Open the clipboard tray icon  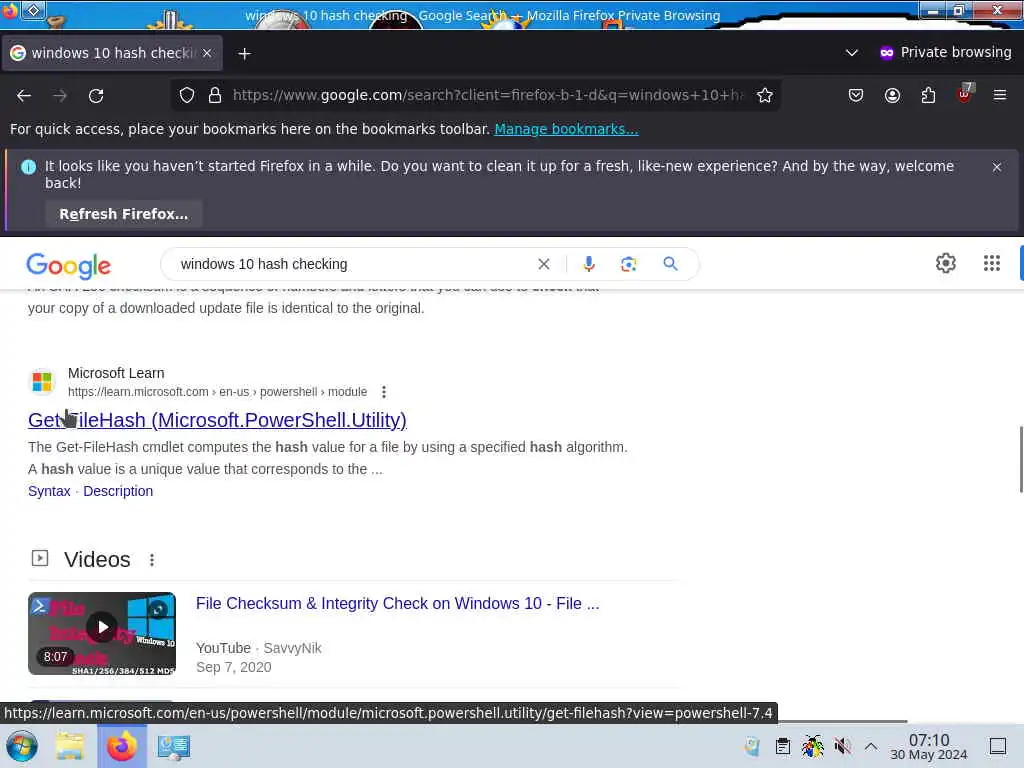[x=783, y=746]
